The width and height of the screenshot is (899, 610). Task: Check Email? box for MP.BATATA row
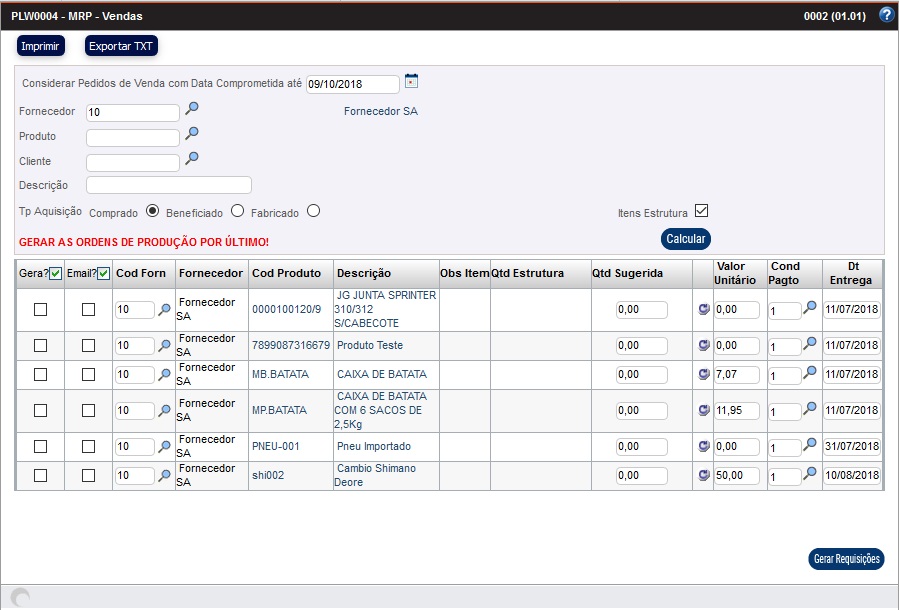click(x=88, y=410)
